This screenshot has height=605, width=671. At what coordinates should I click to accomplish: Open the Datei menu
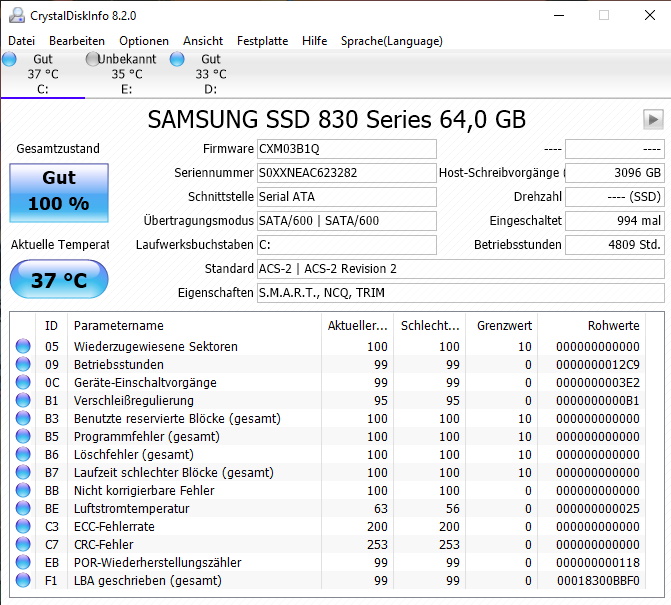pyautogui.click(x=21, y=41)
